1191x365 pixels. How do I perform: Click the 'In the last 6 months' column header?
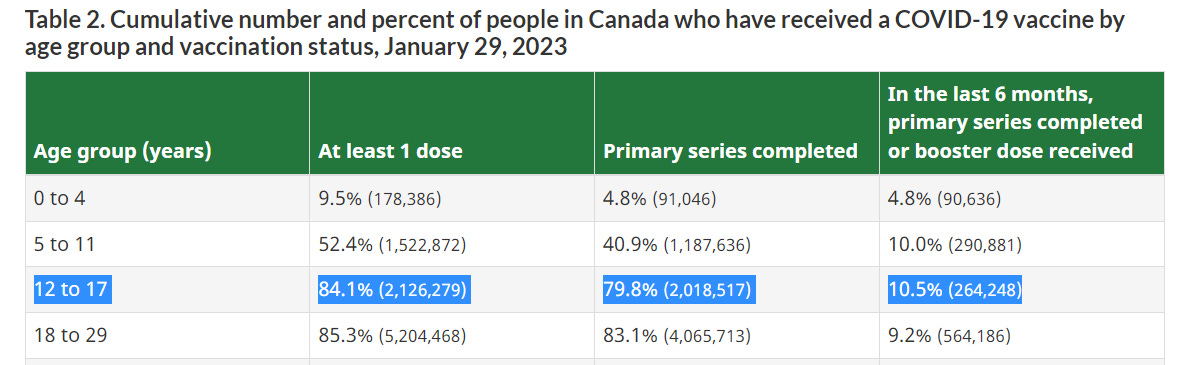coord(1022,123)
